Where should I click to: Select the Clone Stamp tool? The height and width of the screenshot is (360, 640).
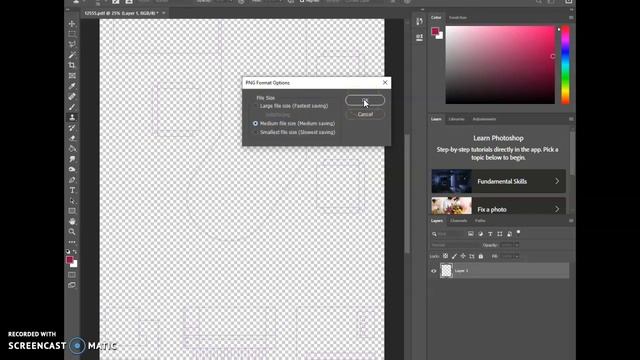pyautogui.click(x=72, y=117)
